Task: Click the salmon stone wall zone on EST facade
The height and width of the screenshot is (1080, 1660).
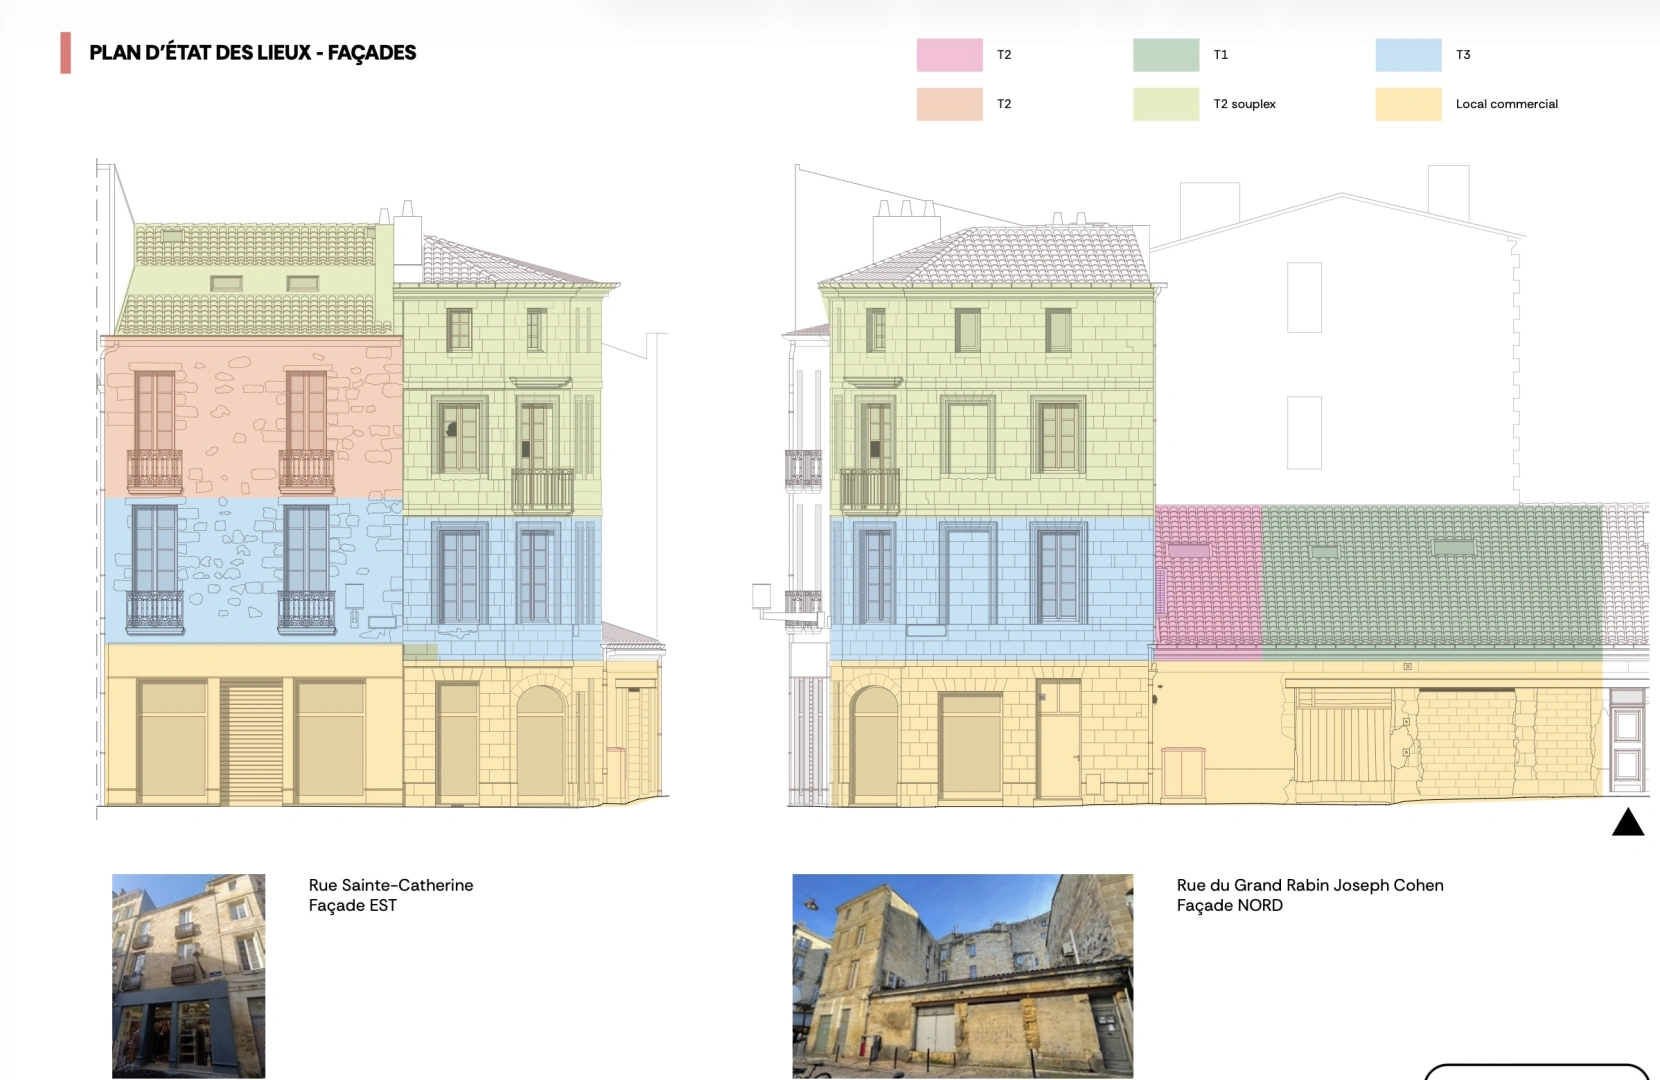Action: point(253,420)
